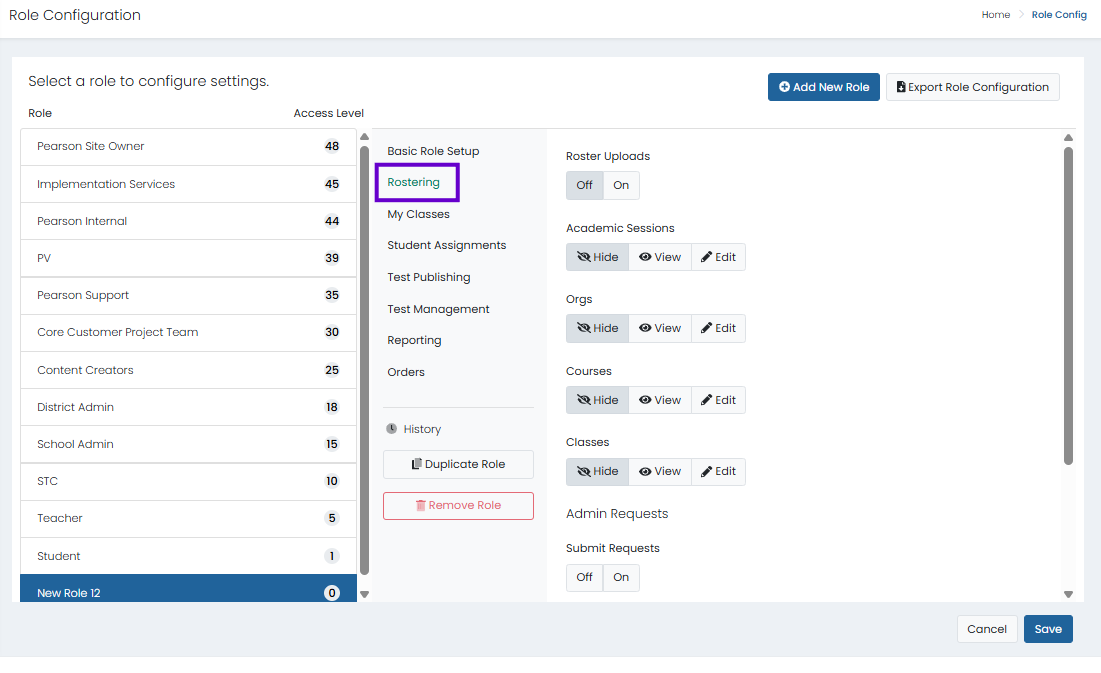The width and height of the screenshot is (1101, 673).
Task: Set Classes to Hide
Action: coord(598,471)
